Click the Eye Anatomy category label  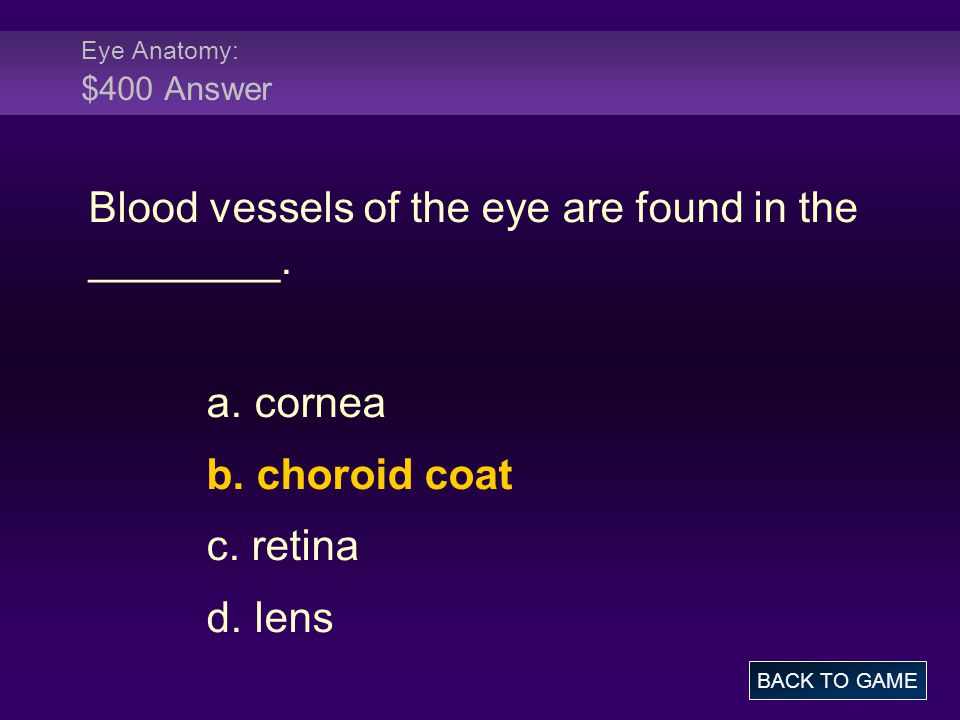tap(159, 51)
